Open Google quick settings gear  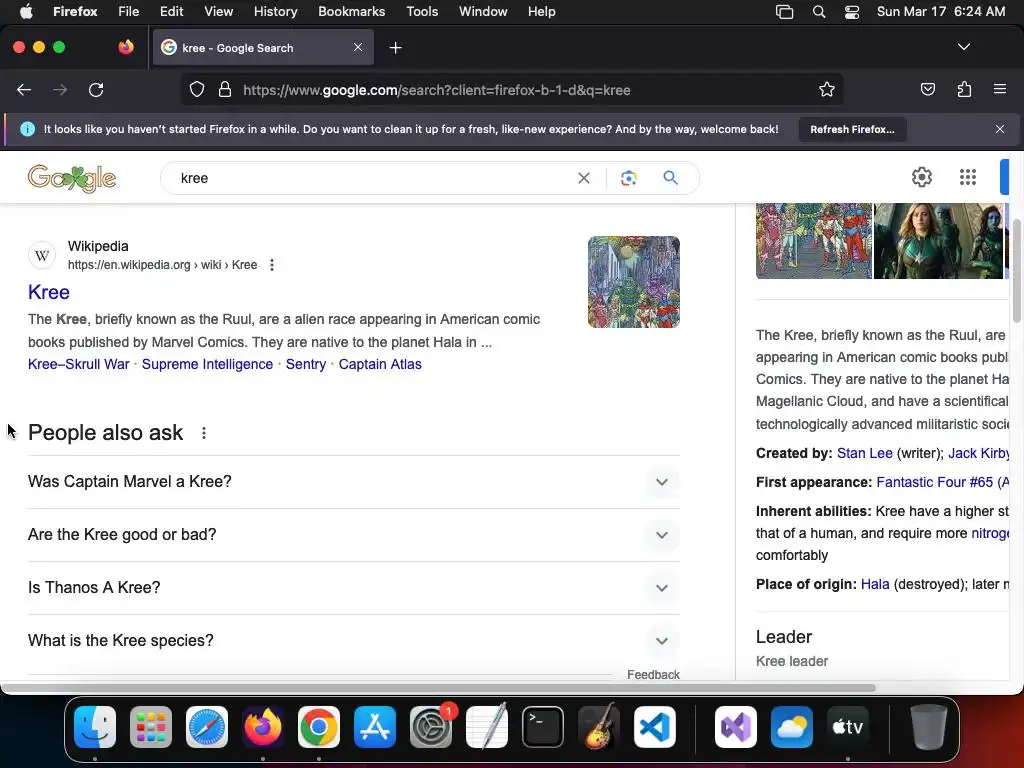pyautogui.click(x=921, y=177)
